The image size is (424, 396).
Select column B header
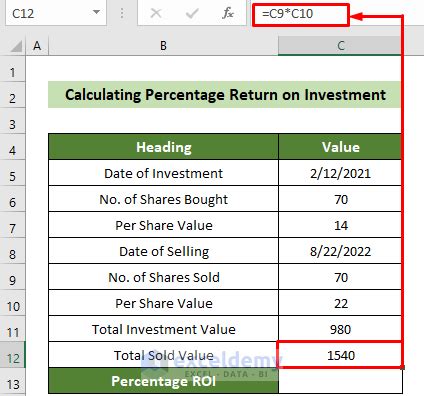(163, 46)
